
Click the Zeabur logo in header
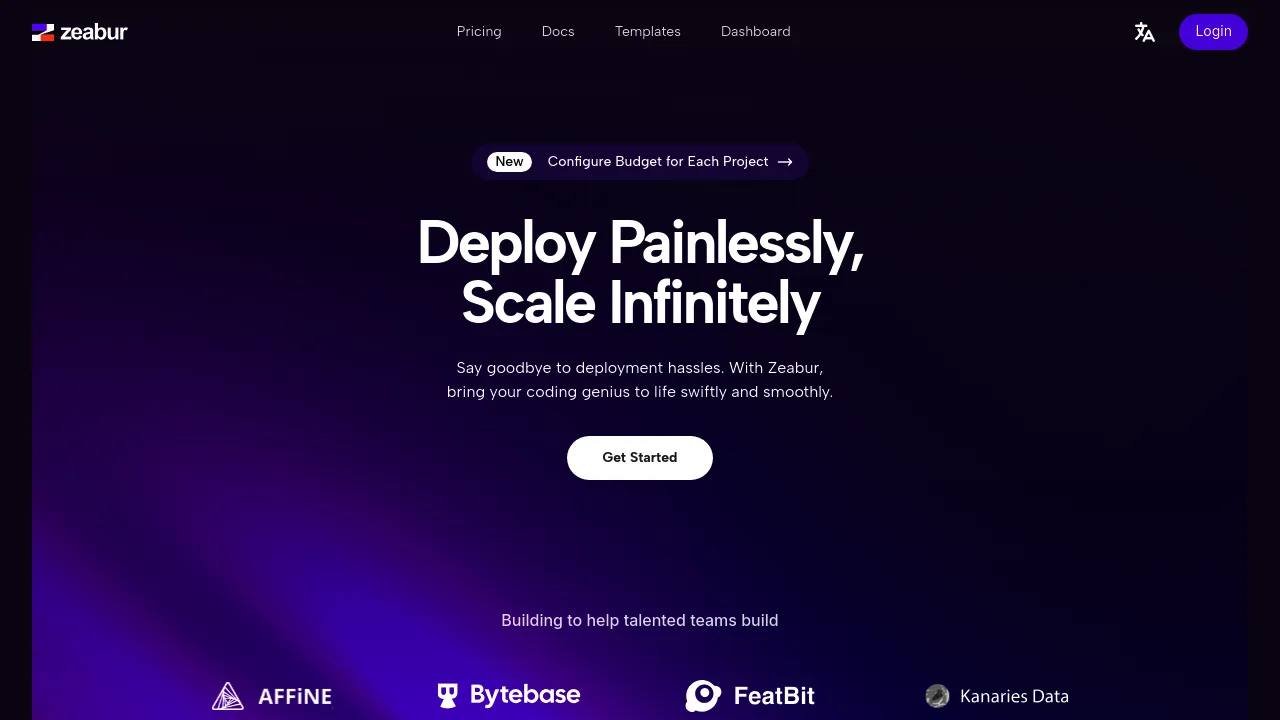point(80,32)
